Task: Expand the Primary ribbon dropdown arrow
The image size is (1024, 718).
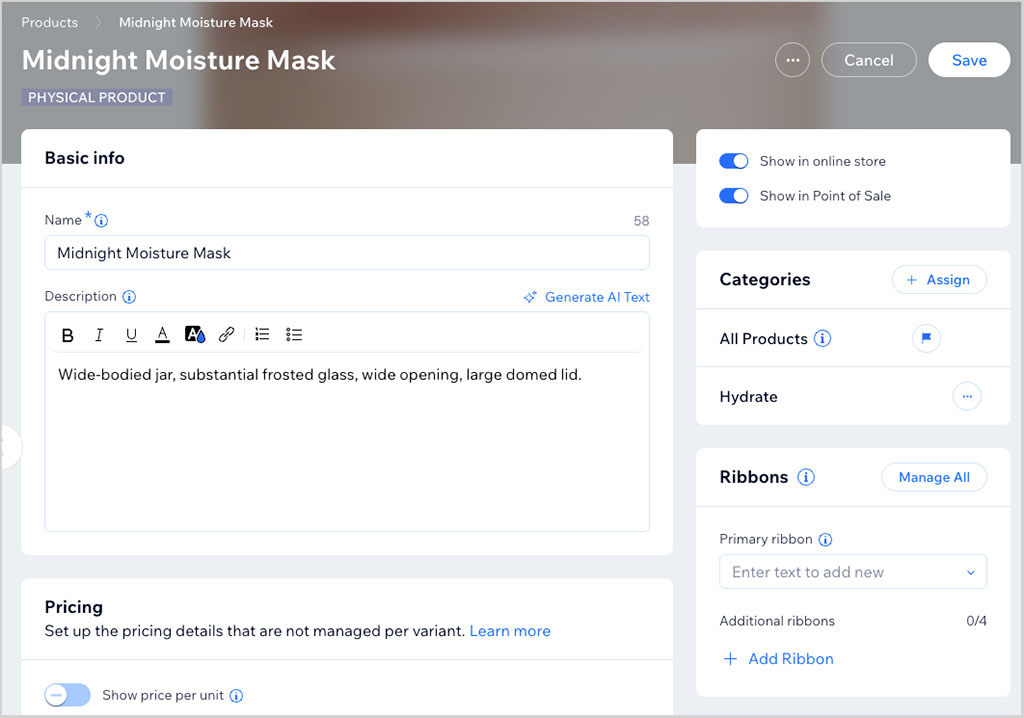Action: [x=970, y=573]
